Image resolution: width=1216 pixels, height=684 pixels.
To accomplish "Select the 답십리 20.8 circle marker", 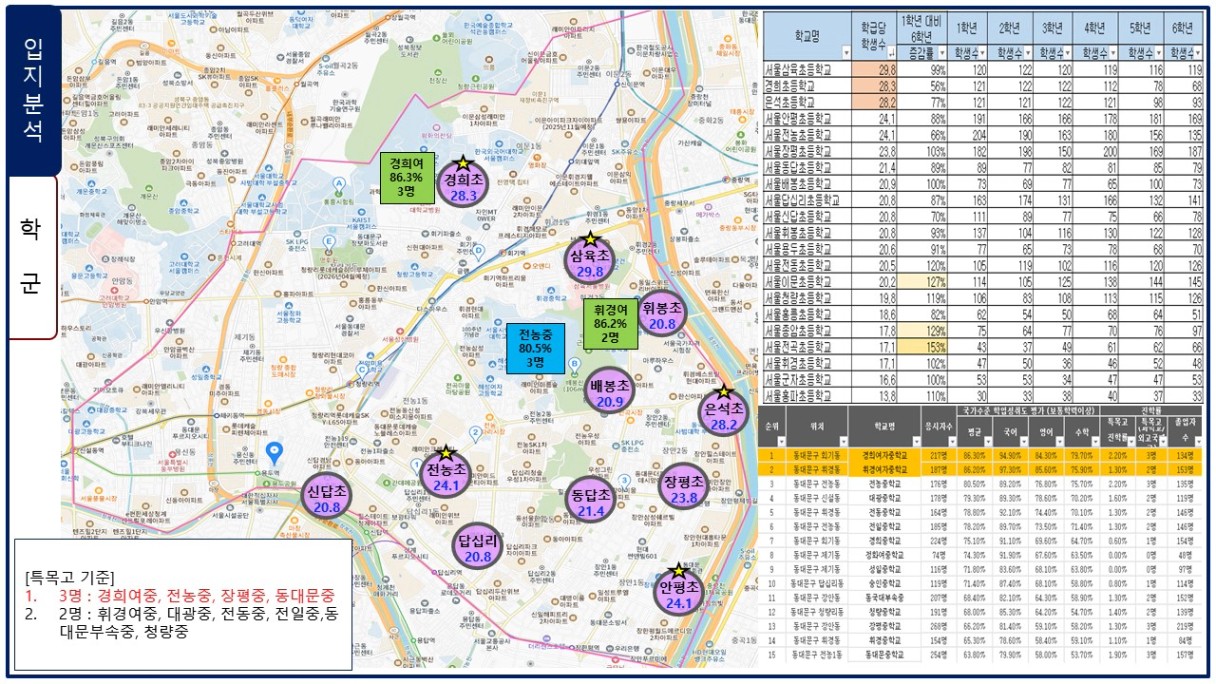I will (478, 548).
